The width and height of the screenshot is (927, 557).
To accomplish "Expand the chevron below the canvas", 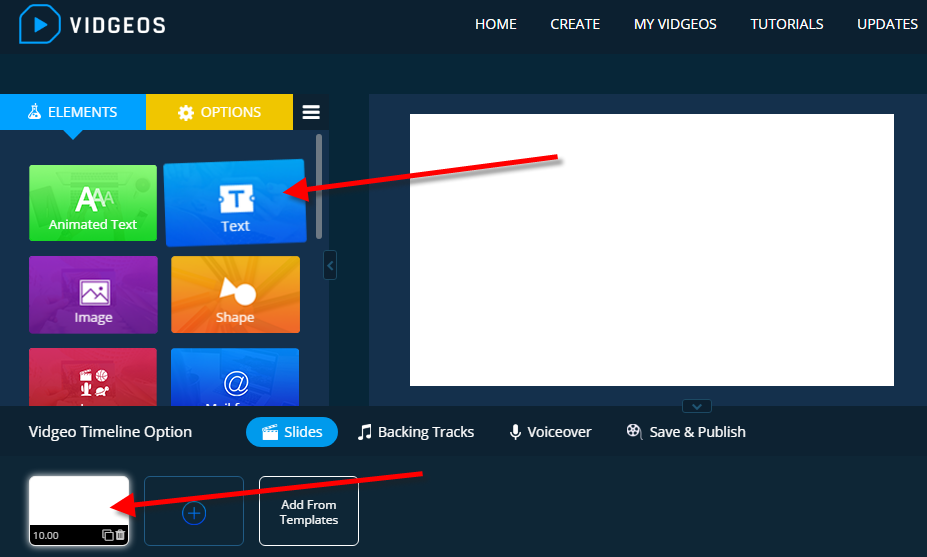I will [x=696, y=406].
